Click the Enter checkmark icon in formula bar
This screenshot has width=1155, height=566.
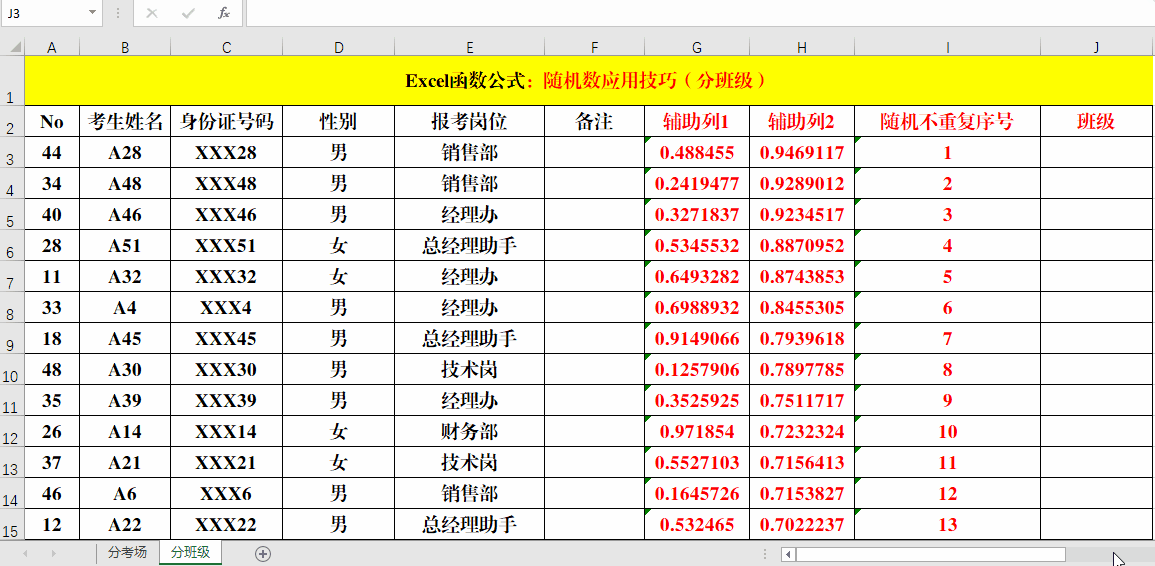188,13
